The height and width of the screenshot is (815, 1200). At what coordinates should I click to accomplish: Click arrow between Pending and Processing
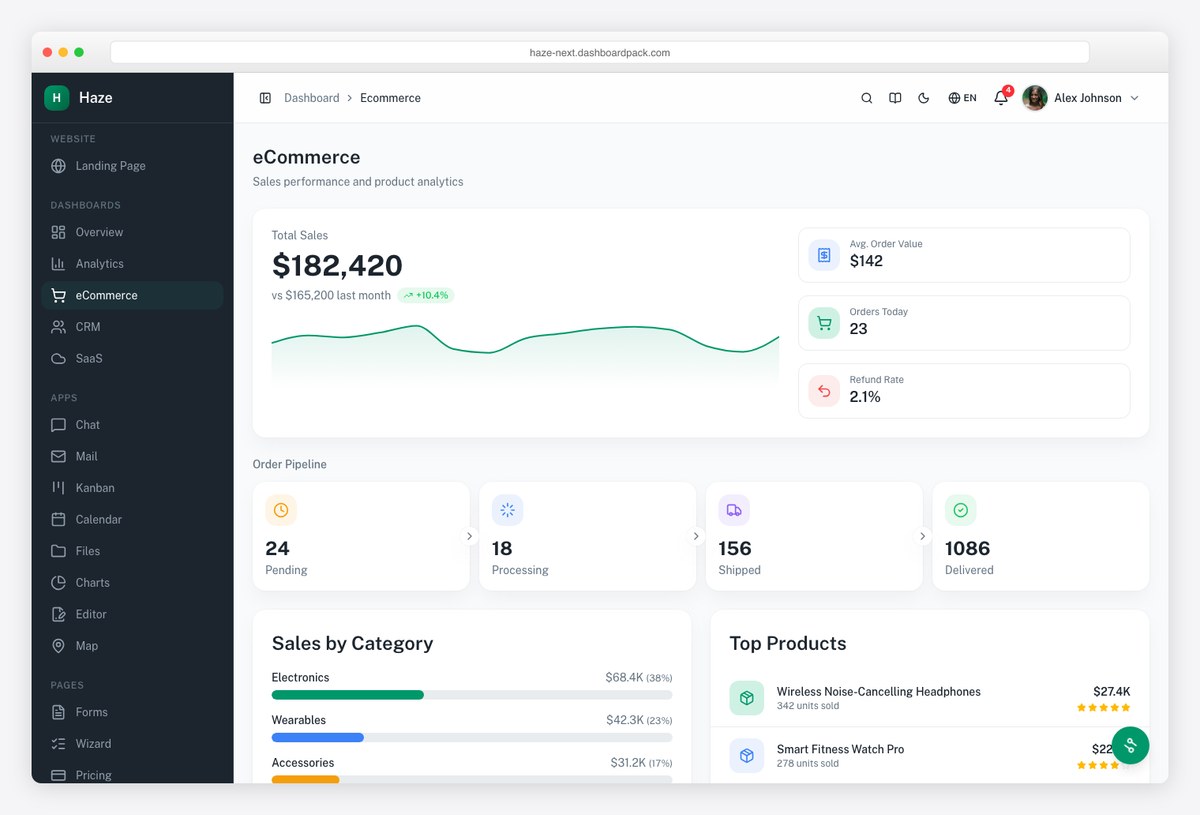coord(470,536)
